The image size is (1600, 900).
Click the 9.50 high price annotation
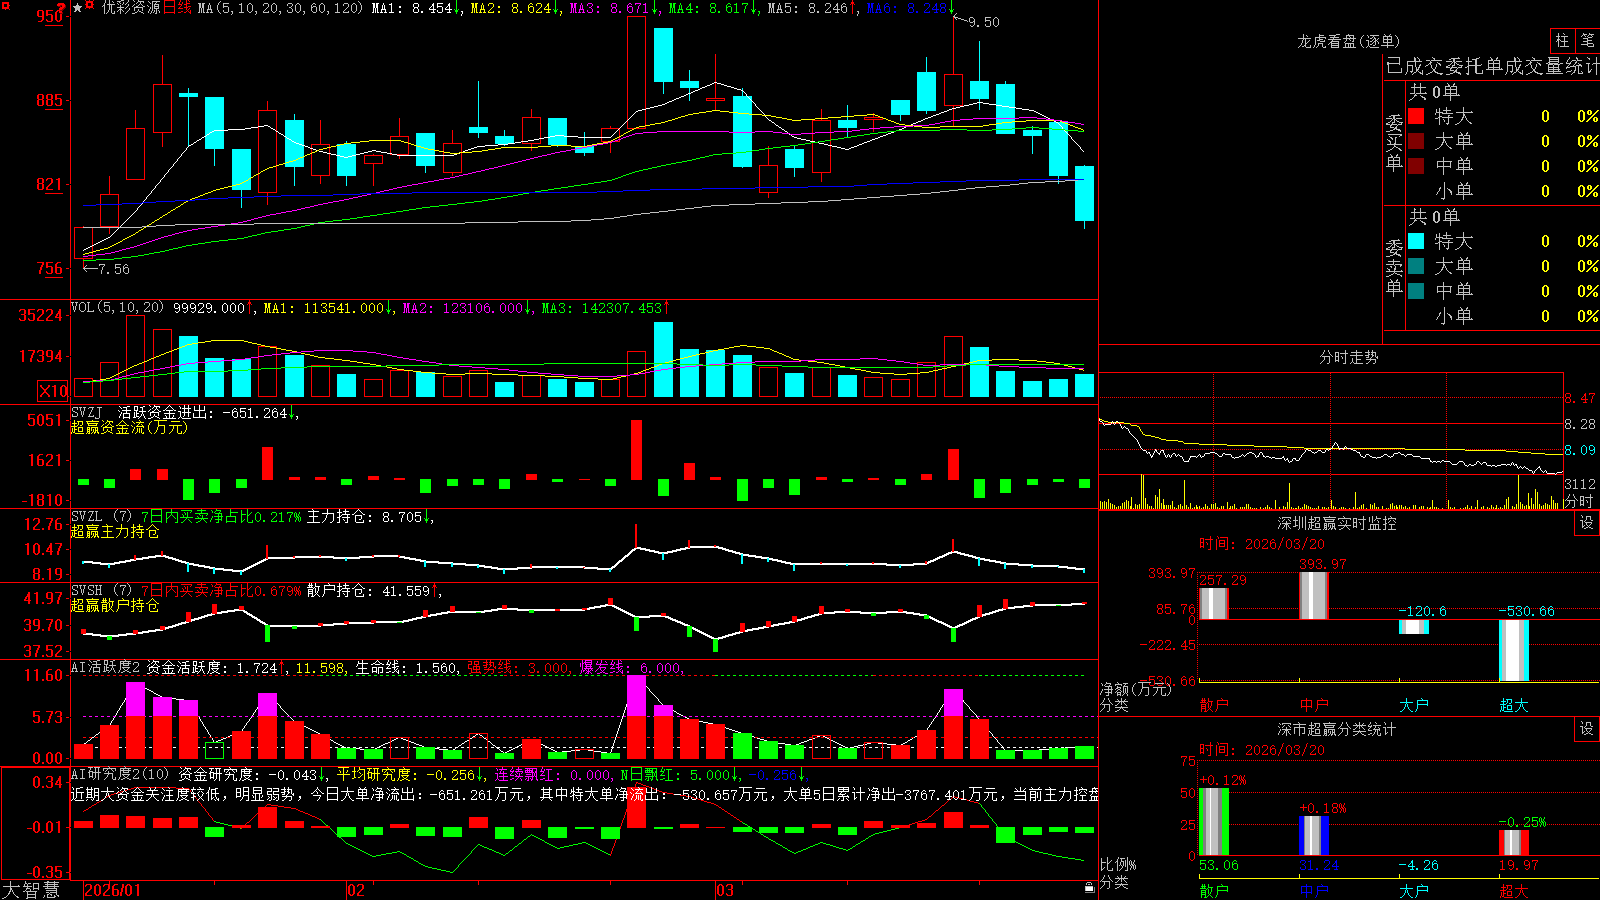984,22
